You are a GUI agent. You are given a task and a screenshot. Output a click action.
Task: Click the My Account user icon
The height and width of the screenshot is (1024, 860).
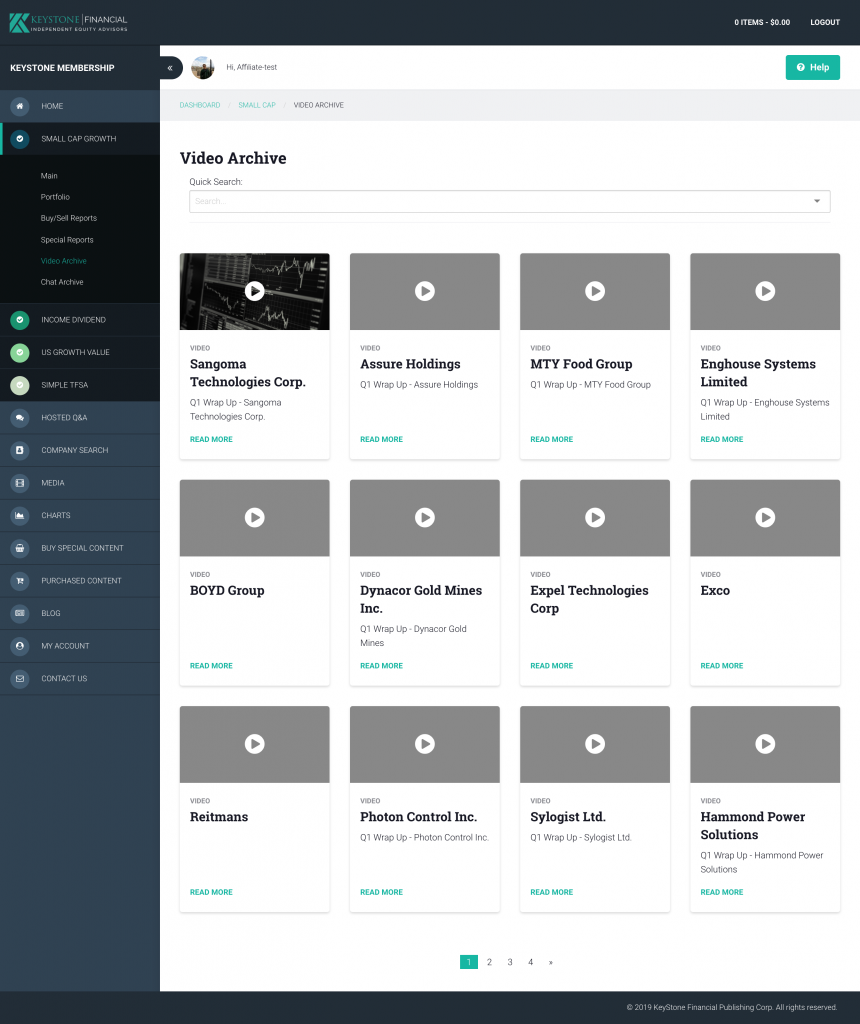[20, 647]
